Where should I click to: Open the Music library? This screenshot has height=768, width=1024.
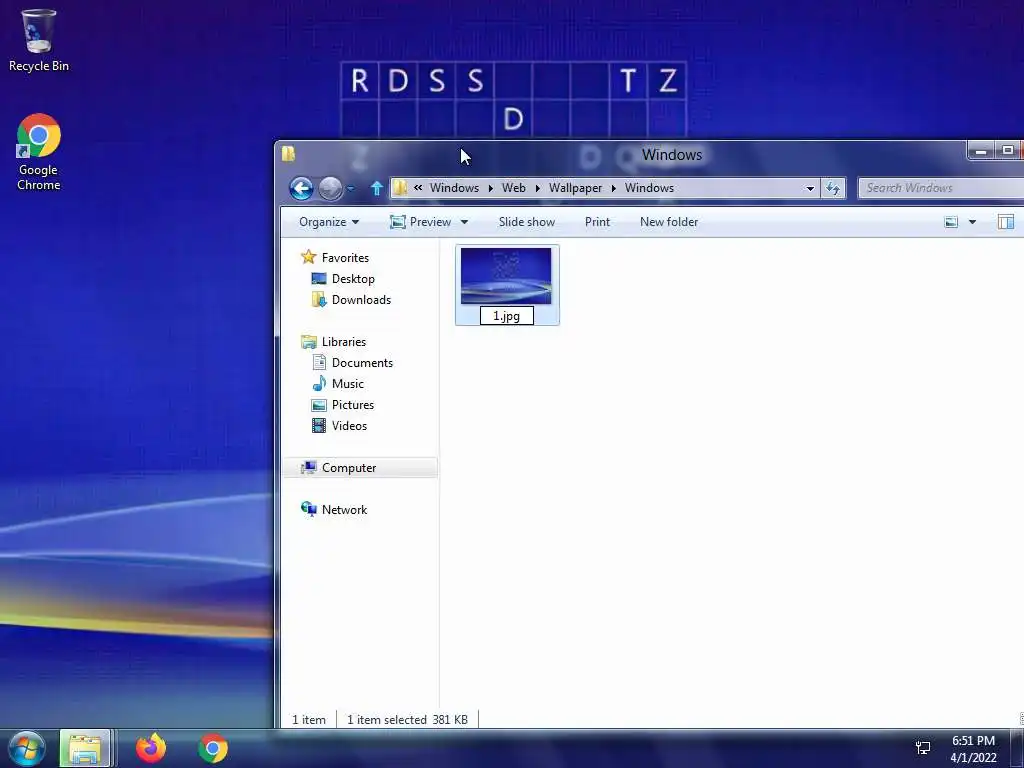[347, 384]
